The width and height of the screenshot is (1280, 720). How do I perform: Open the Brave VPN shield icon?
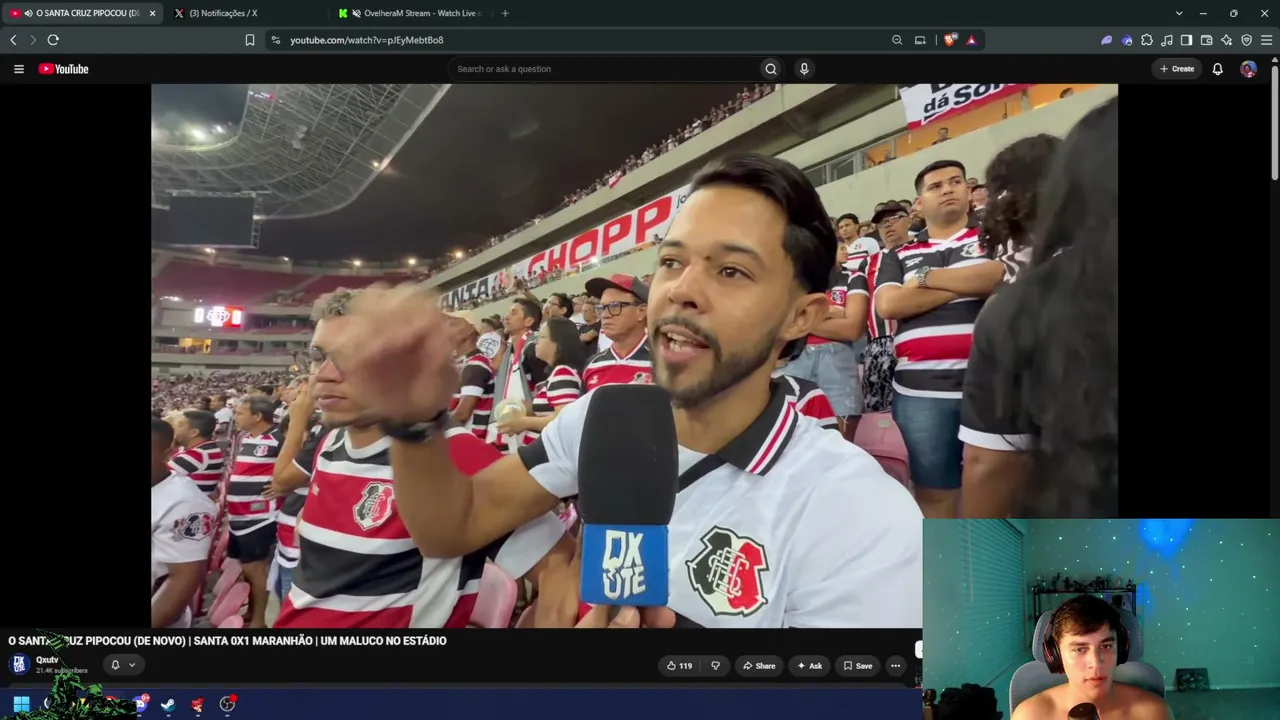pos(1246,40)
